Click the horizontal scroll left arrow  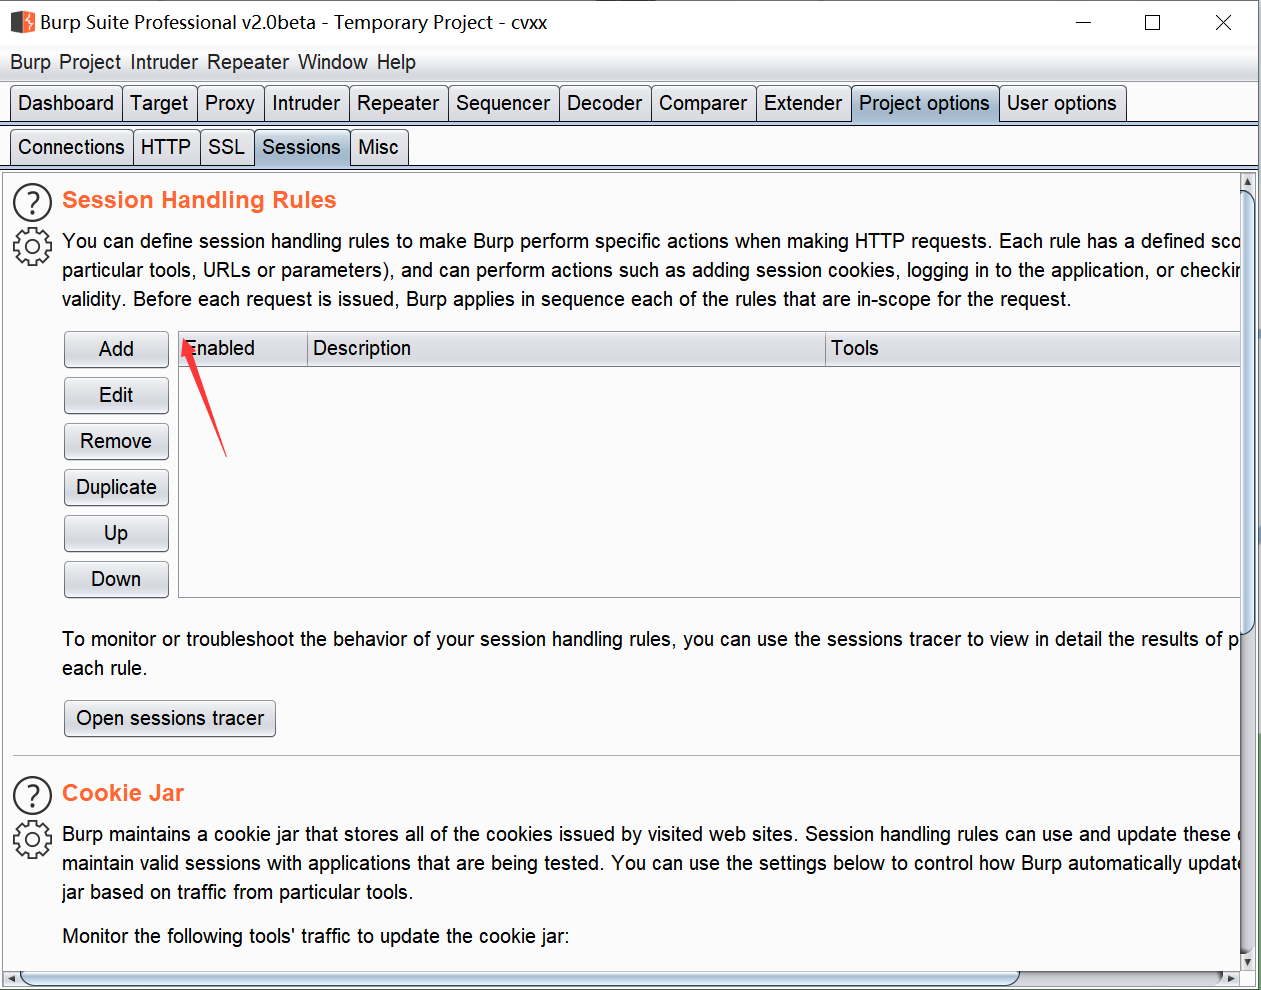(x=11, y=977)
